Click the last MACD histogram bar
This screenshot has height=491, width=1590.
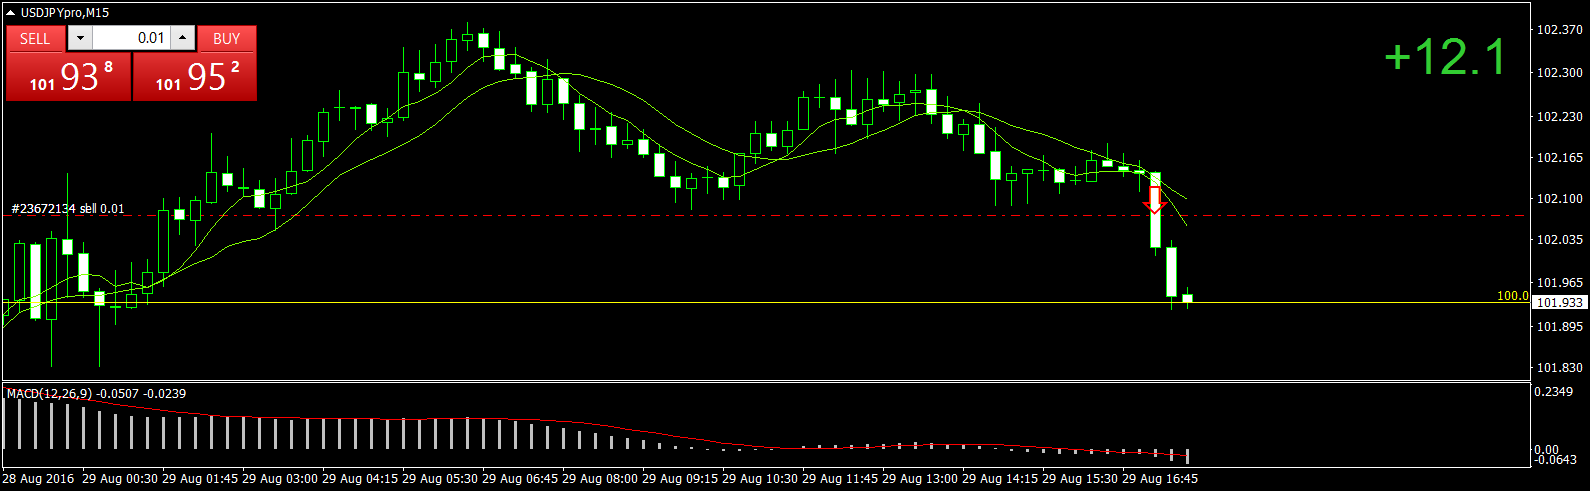[x=1188, y=456]
